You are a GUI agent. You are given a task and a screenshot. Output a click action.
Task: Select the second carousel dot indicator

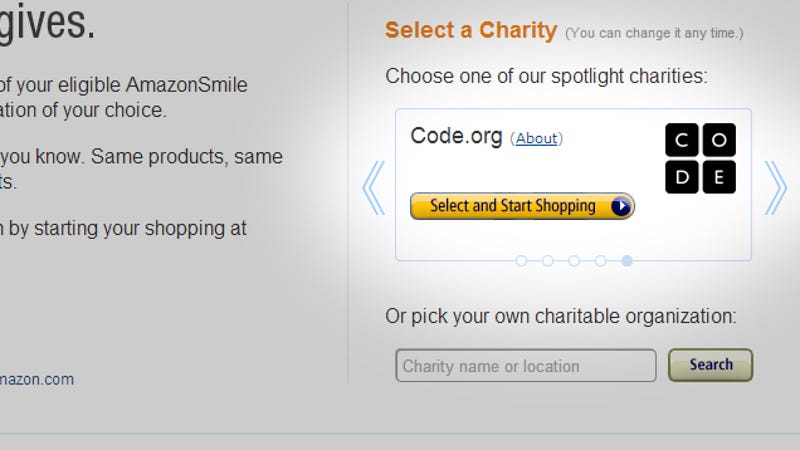pyautogui.click(x=547, y=261)
